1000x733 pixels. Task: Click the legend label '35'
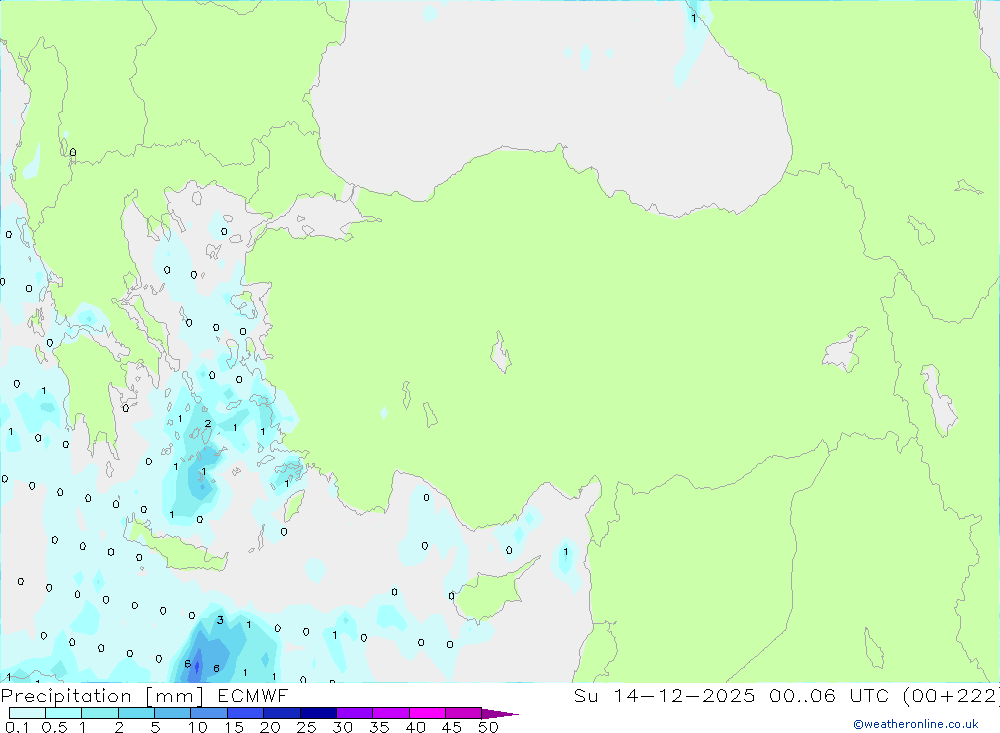[x=379, y=727]
